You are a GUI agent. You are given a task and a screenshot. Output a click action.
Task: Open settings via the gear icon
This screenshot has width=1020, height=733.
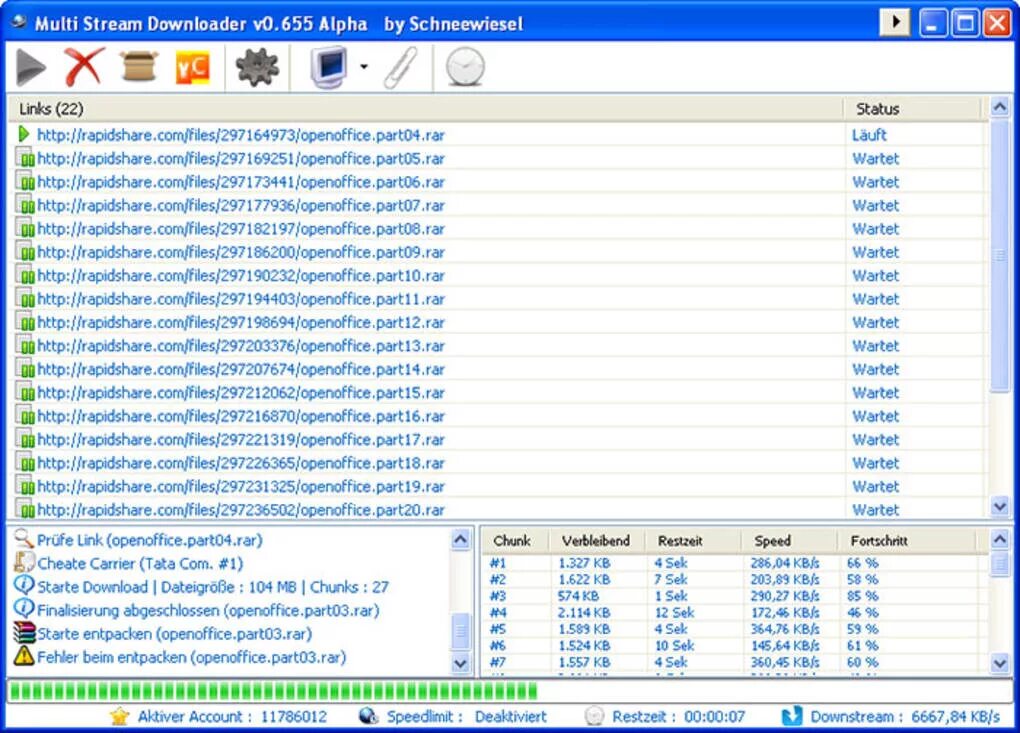pyautogui.click(x=258, y=67)
